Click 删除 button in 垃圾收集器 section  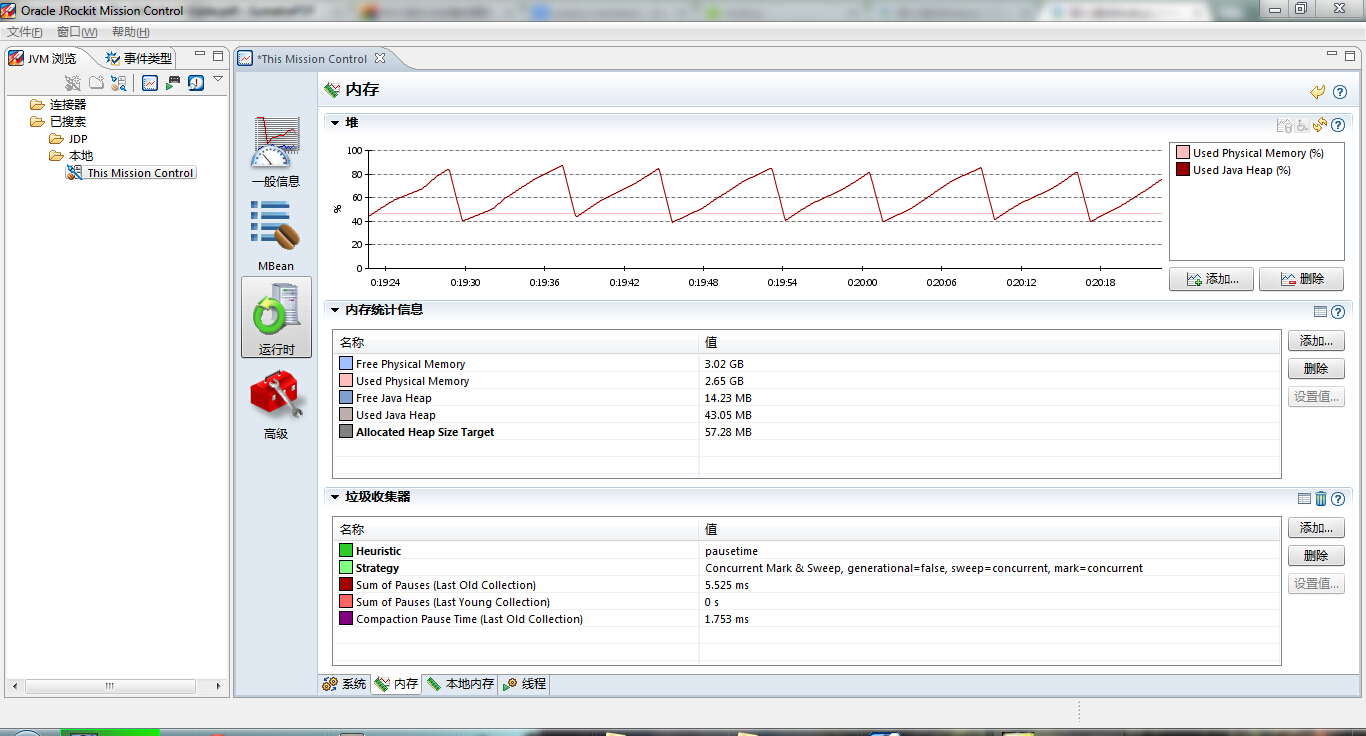coord(1315,555)
